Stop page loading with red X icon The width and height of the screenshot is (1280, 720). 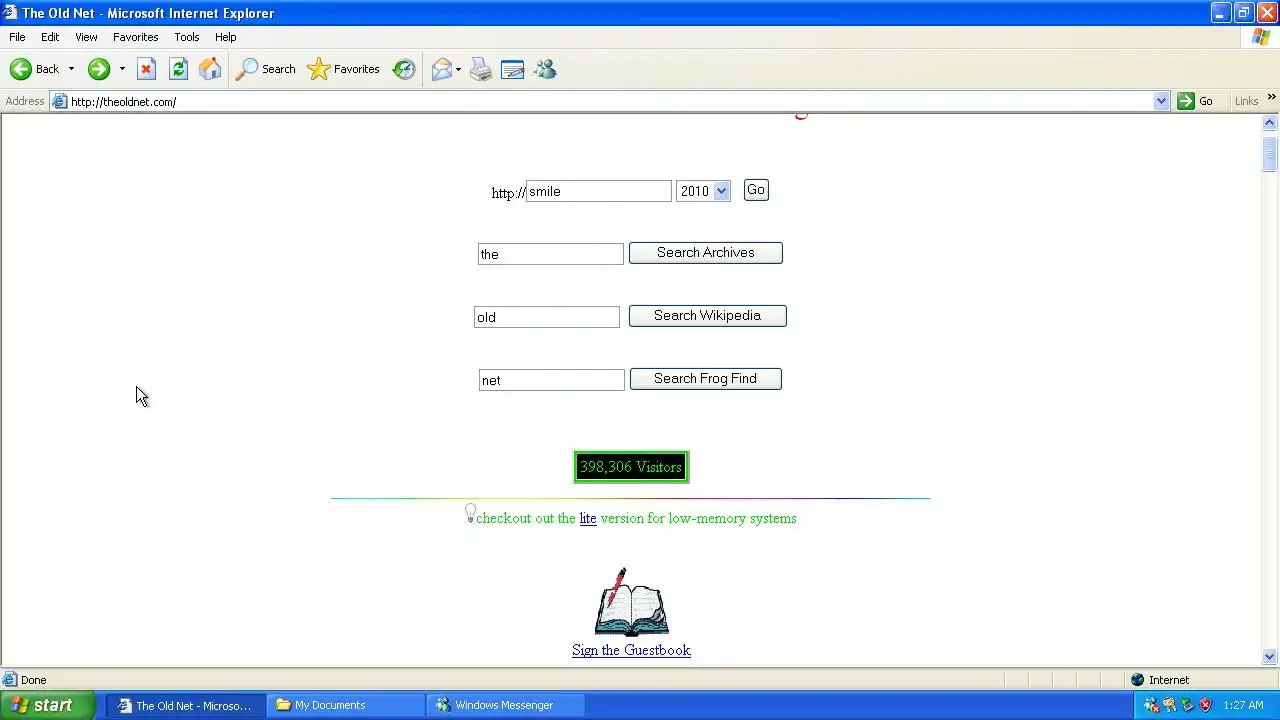146,69
